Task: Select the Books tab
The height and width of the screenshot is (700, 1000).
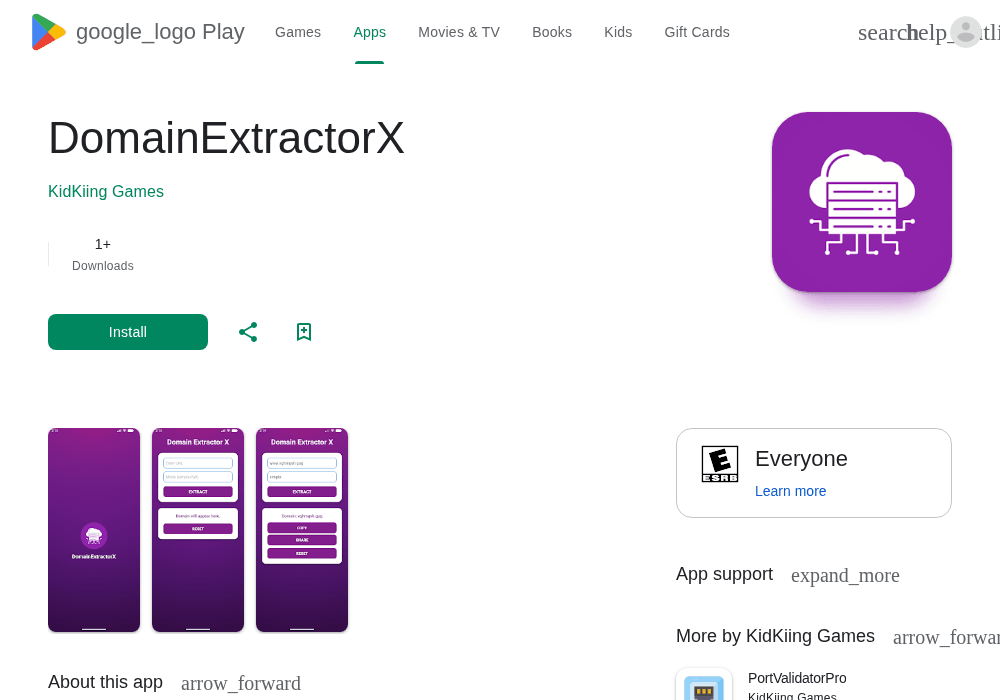Action: click(552, 32)
